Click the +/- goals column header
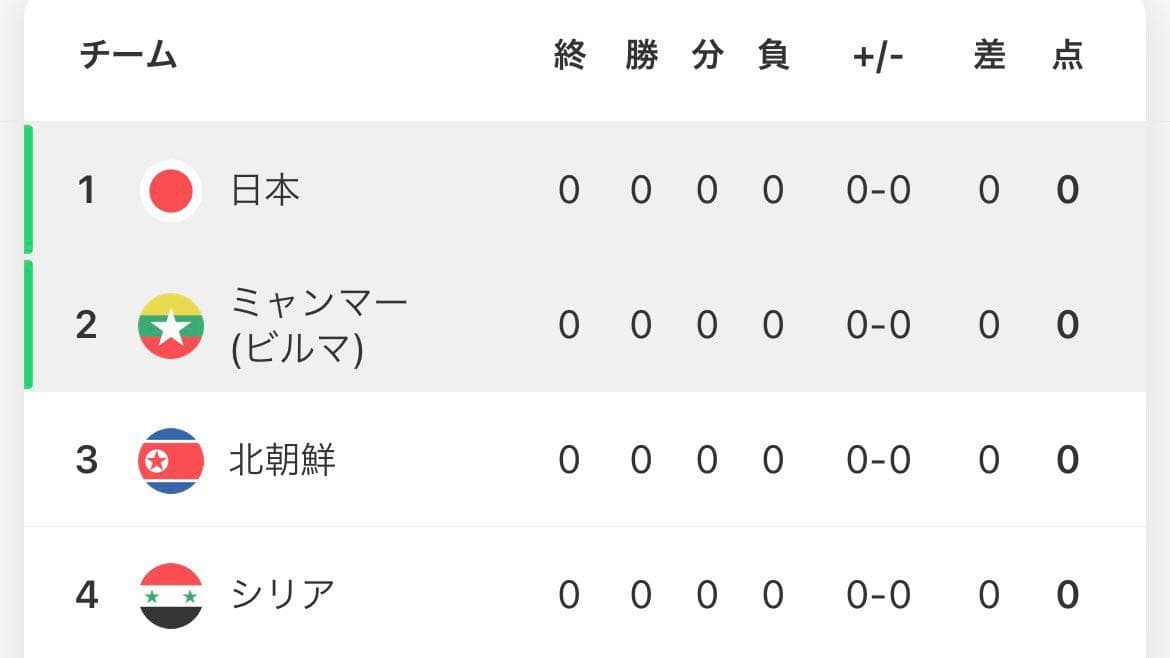Screen dimensions: 1170x658 coord(878,57)
